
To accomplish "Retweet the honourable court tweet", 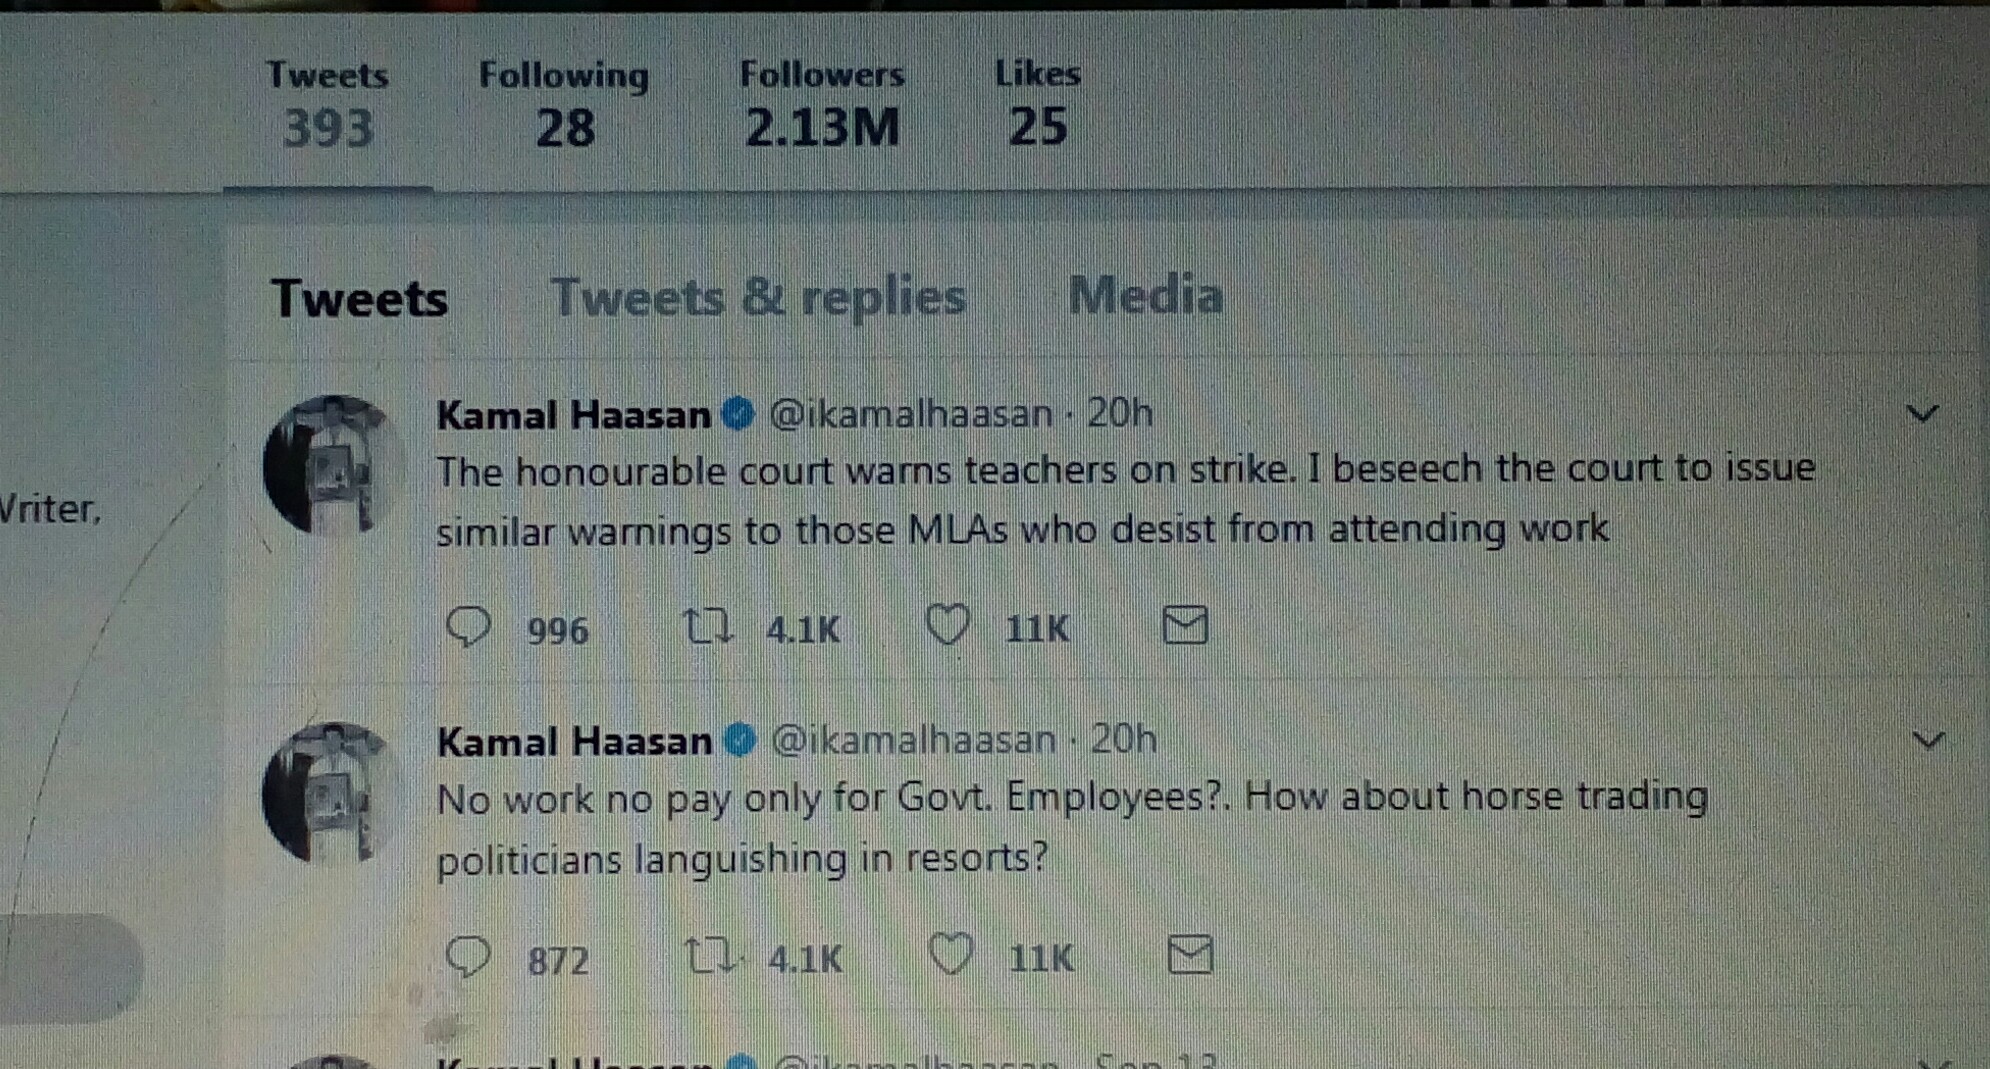I will coord(708,627).
